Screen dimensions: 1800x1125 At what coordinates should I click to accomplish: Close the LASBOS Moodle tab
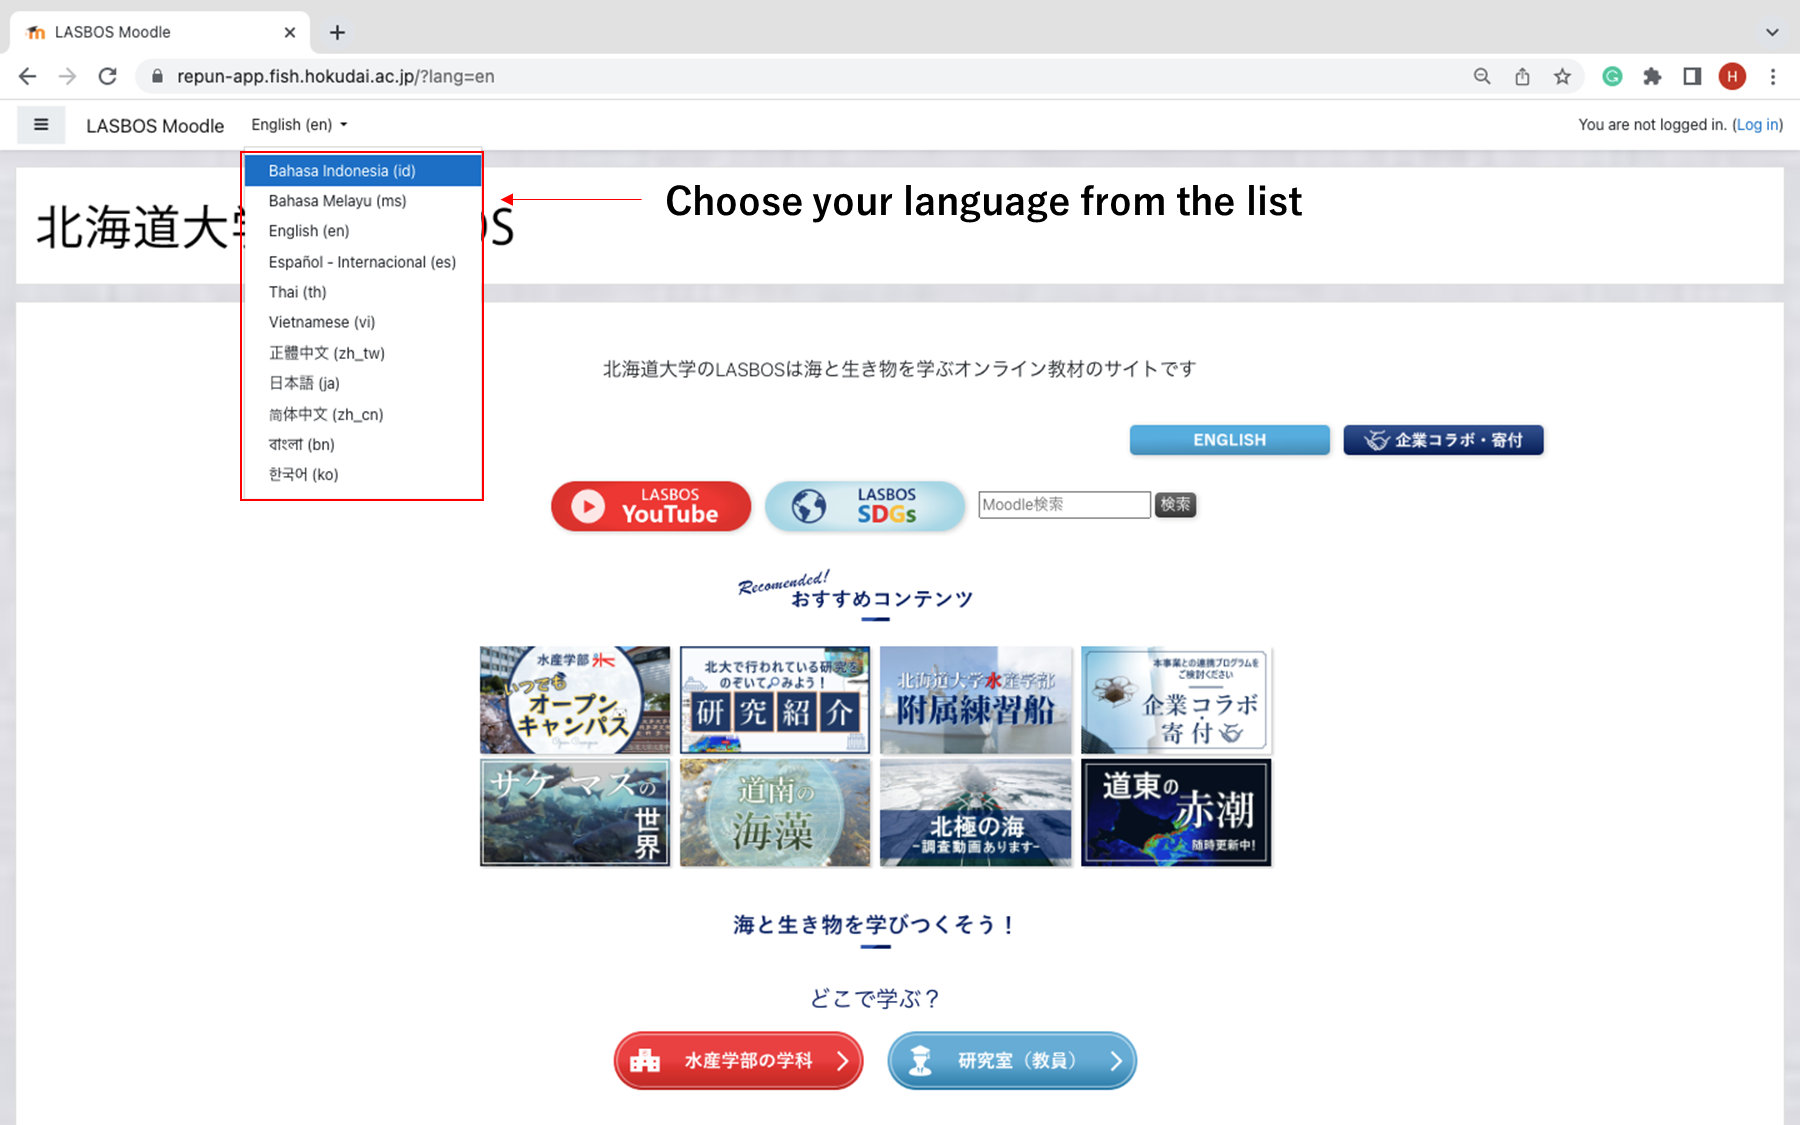coord(290,32)
